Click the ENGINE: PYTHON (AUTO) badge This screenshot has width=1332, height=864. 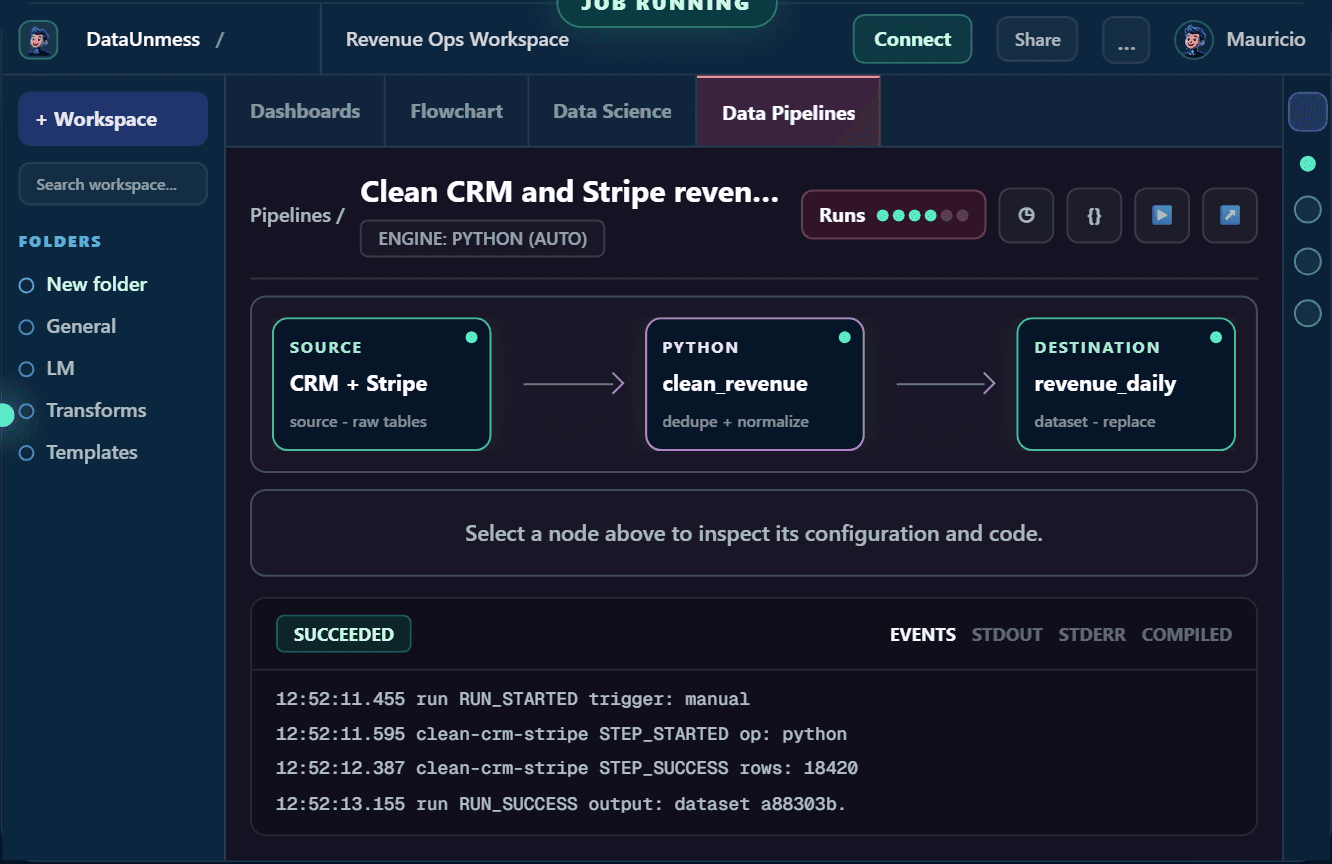click(482, 238)
